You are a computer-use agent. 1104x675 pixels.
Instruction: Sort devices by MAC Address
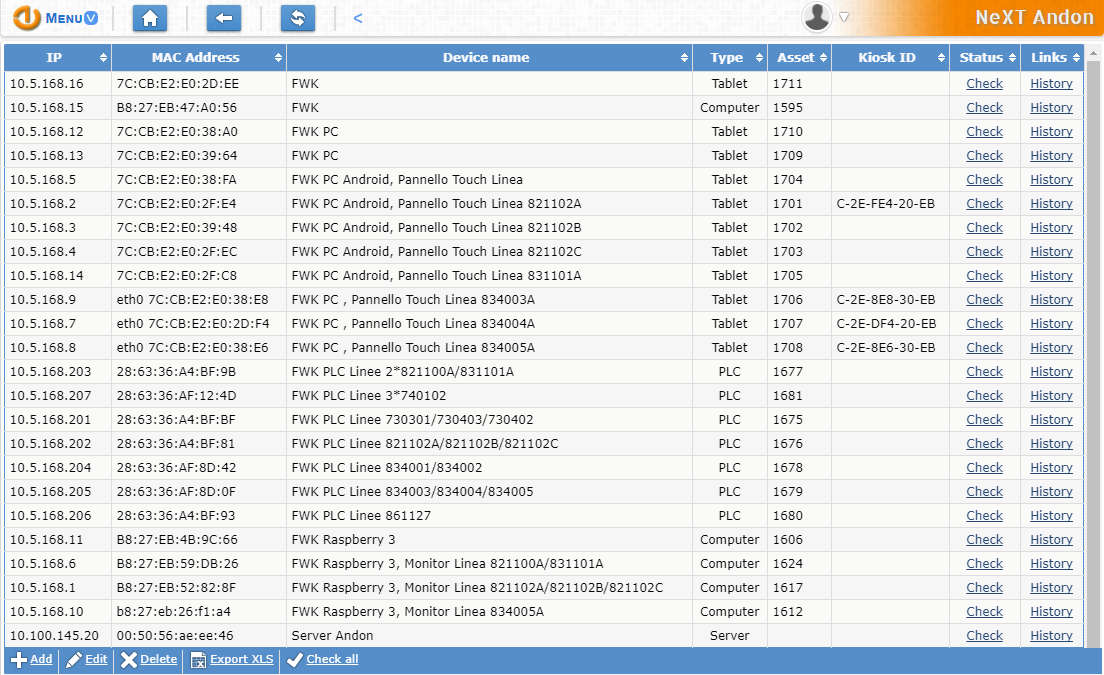pos(198,57)
